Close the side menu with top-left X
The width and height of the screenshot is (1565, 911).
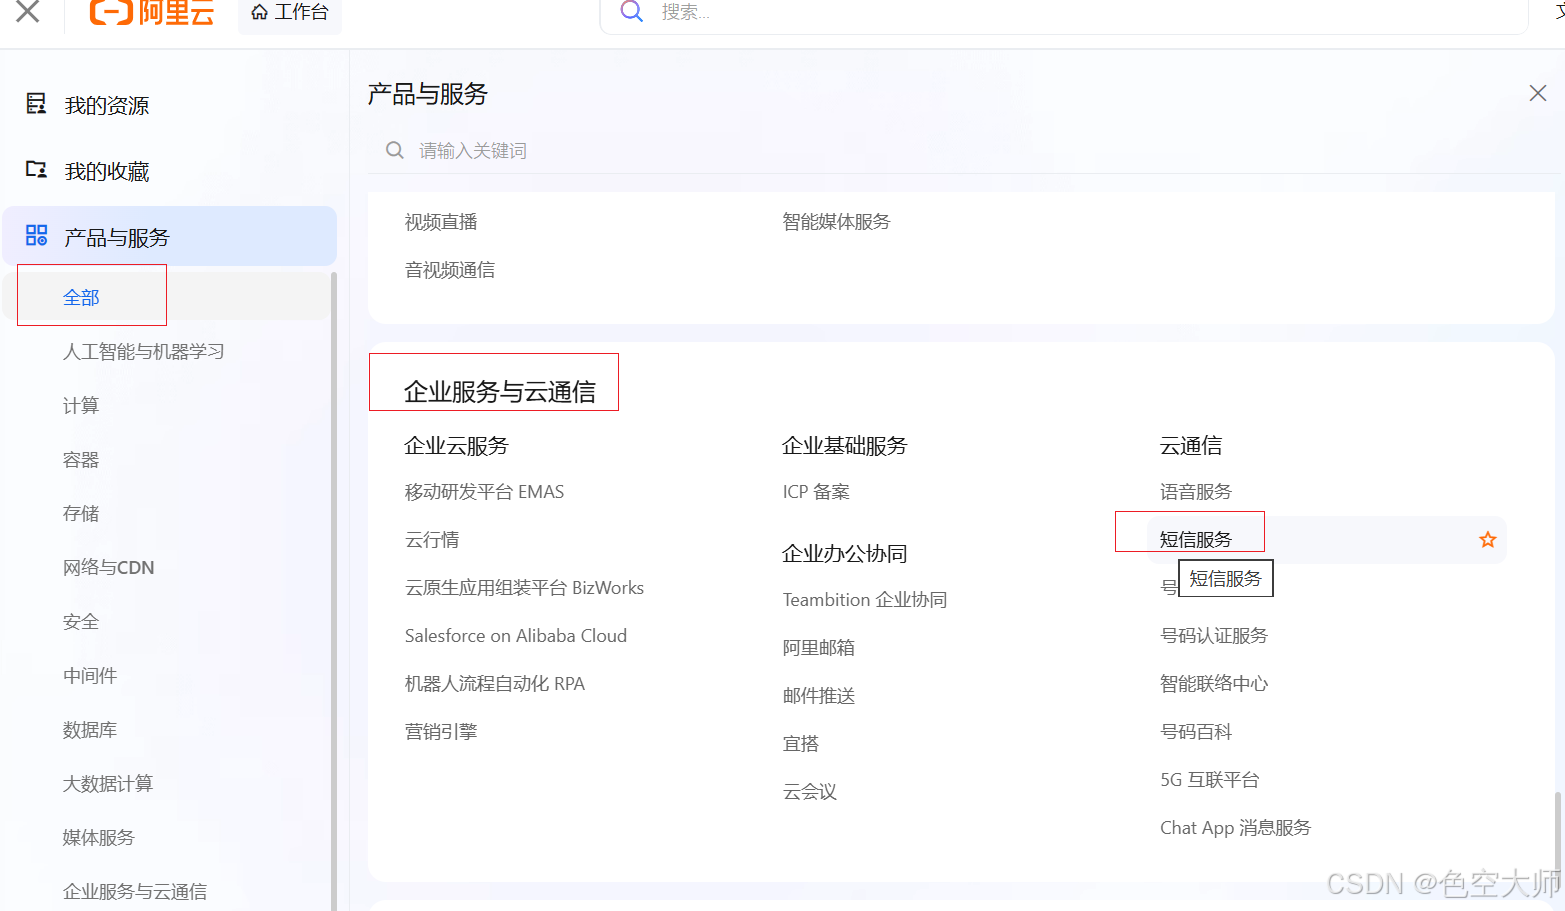pyautogui.click(x=28, y=11)
